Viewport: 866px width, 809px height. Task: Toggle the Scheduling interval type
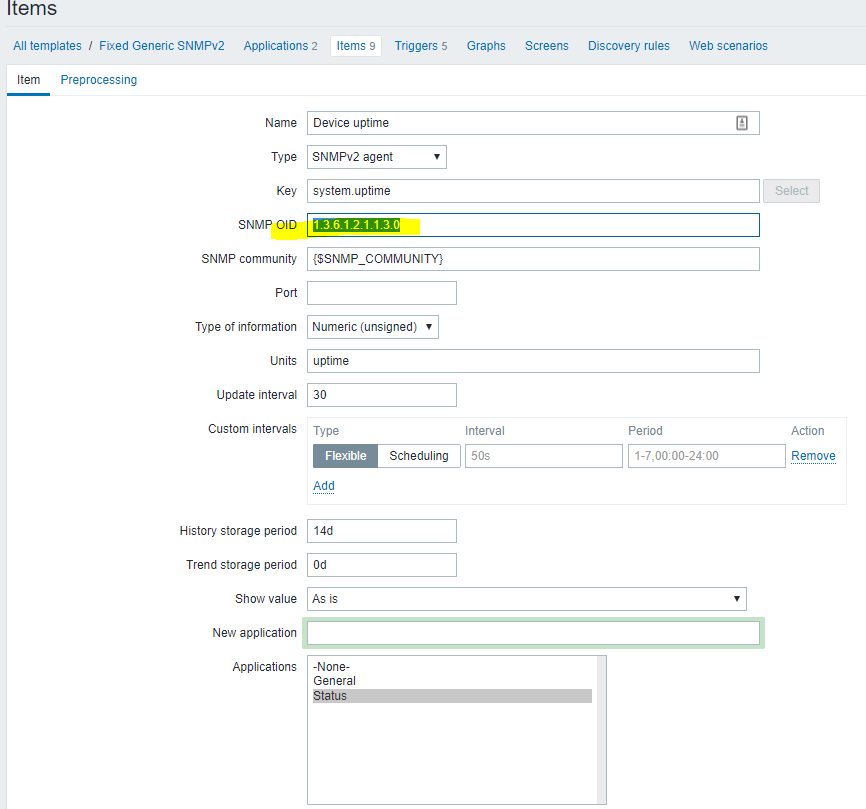pos(419,455)
